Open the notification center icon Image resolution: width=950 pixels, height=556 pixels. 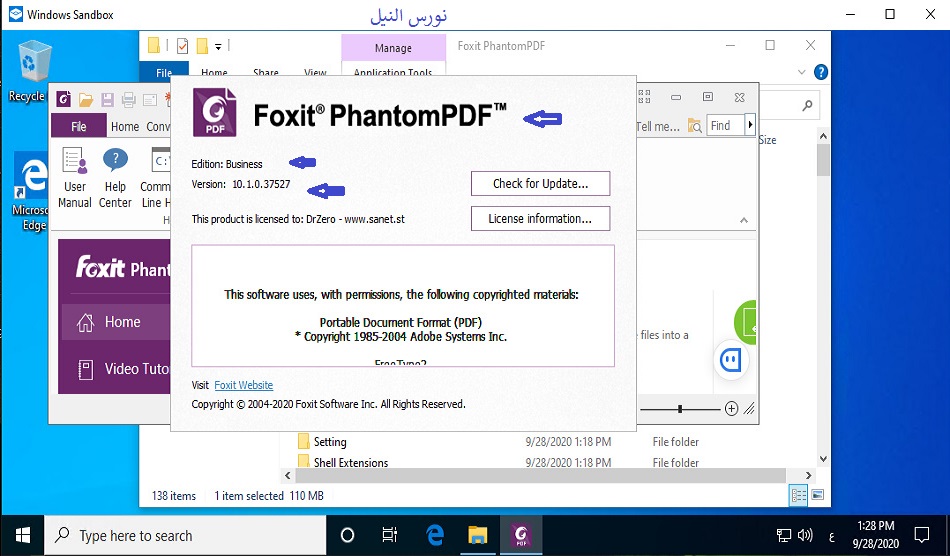(x=922, y=535)
